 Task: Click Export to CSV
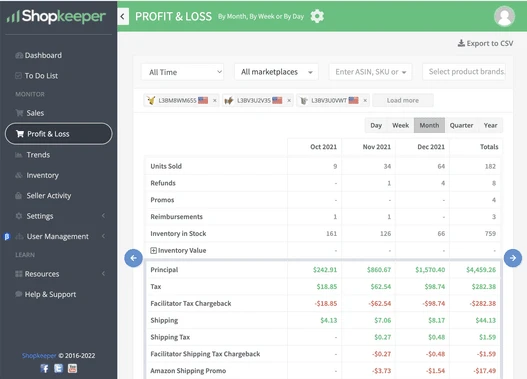[x=485, y=43]
